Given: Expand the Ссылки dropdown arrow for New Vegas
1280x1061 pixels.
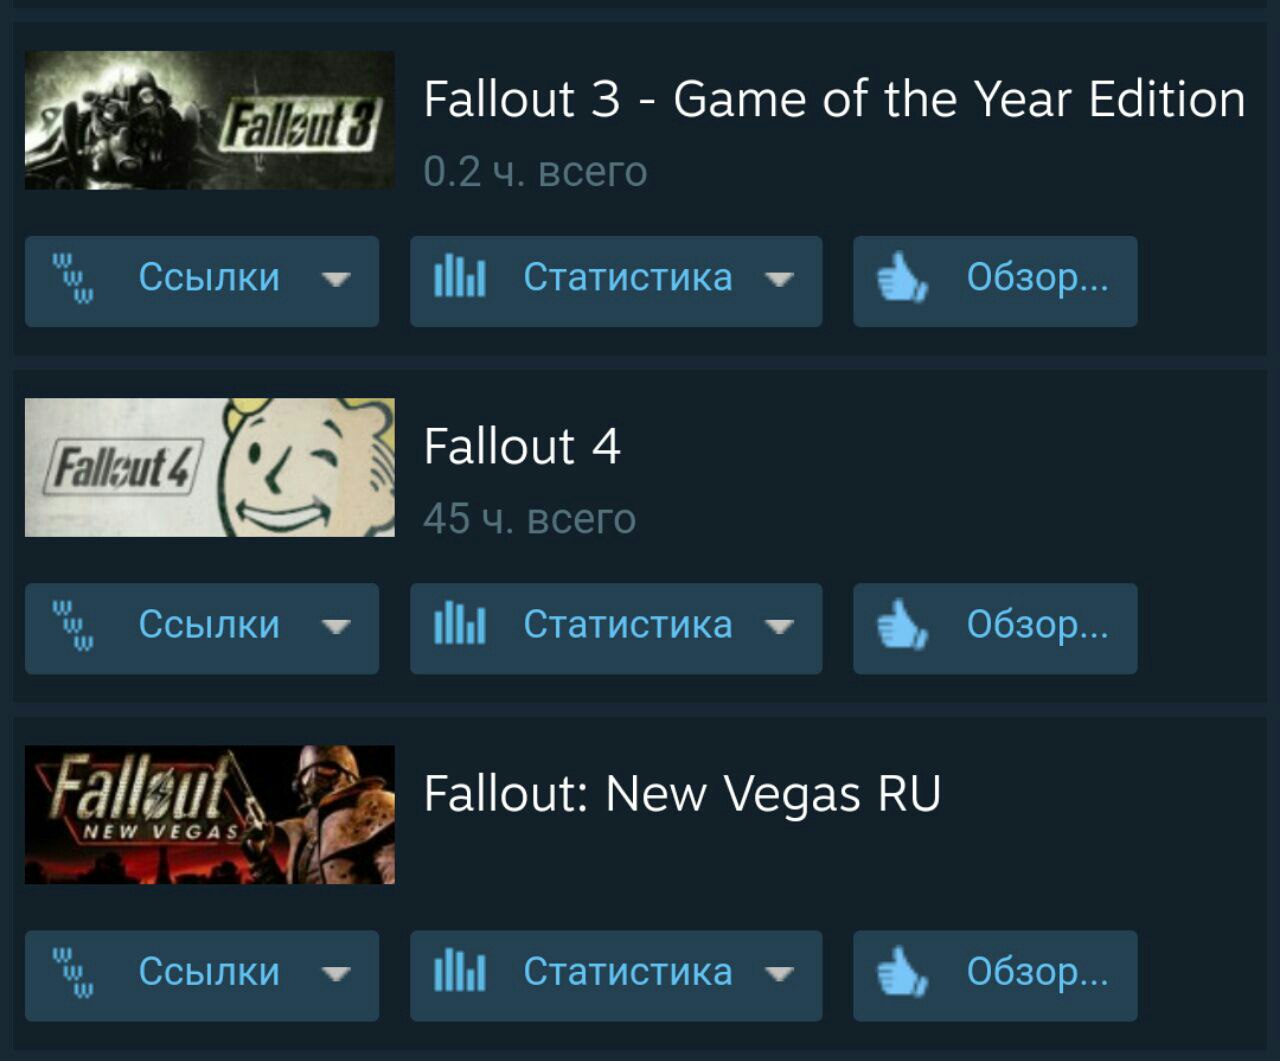Looking at the screenshot, I should tap(336, 973).
